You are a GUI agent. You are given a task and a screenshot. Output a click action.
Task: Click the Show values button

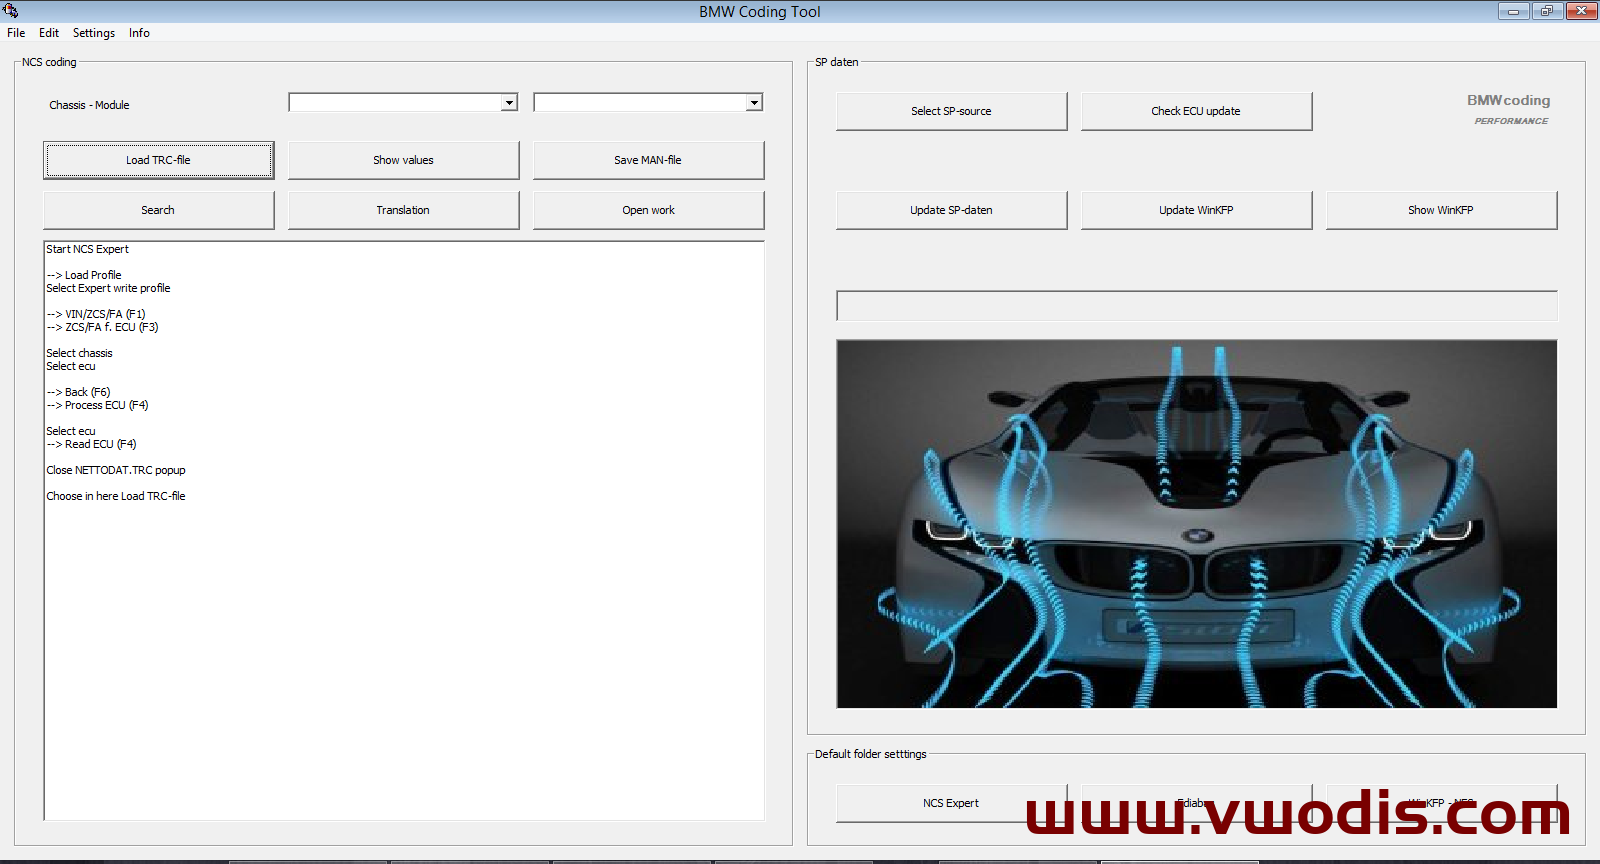point(403,160)
